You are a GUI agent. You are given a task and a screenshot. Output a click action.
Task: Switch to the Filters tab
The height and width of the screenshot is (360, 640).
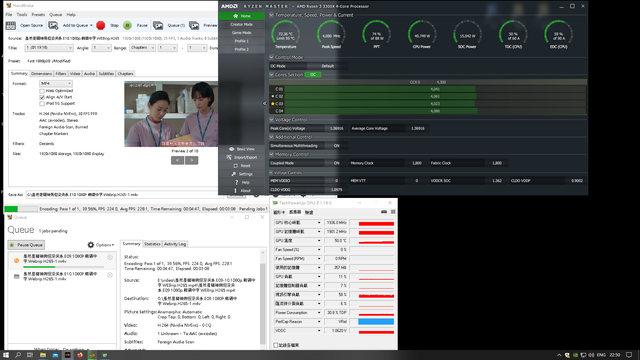click(x=61, y=74)
